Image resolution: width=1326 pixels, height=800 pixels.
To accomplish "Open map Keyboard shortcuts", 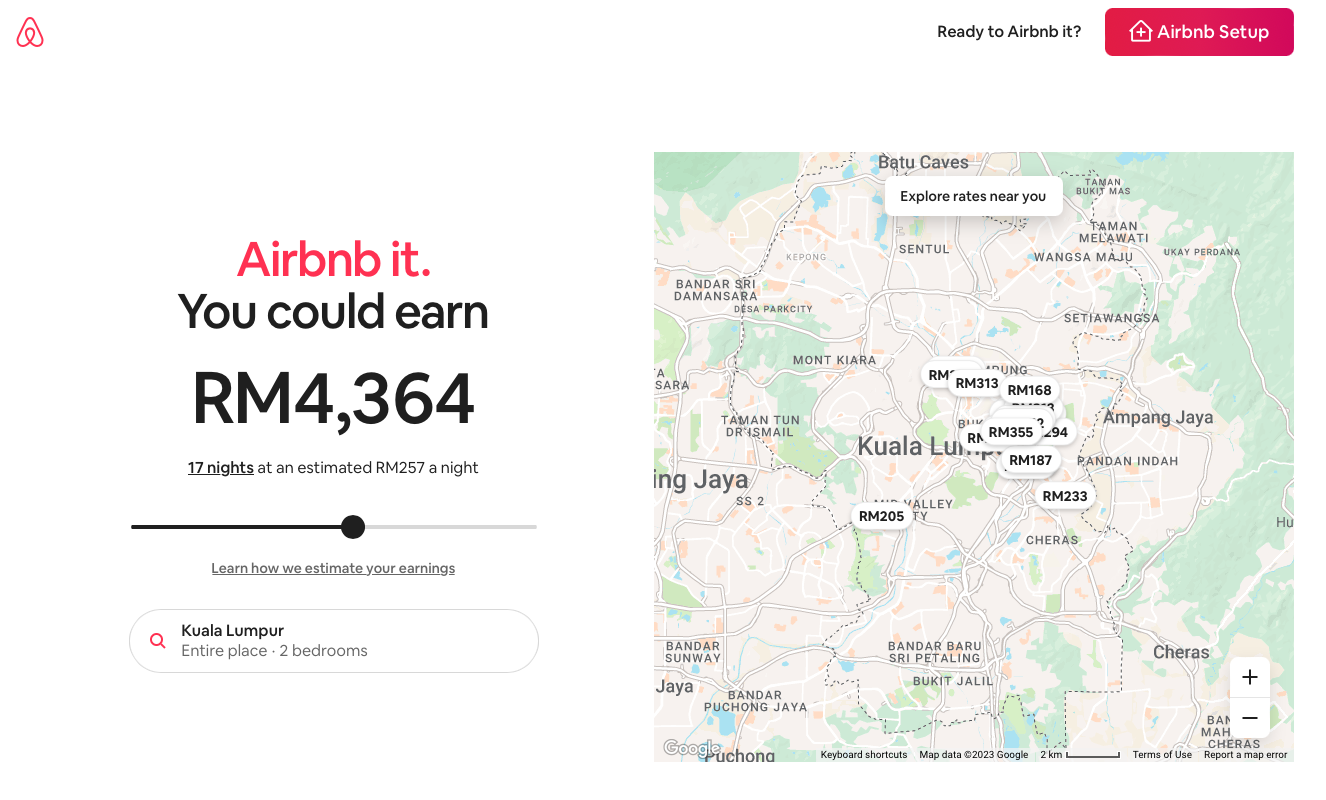I will [863, 755].
